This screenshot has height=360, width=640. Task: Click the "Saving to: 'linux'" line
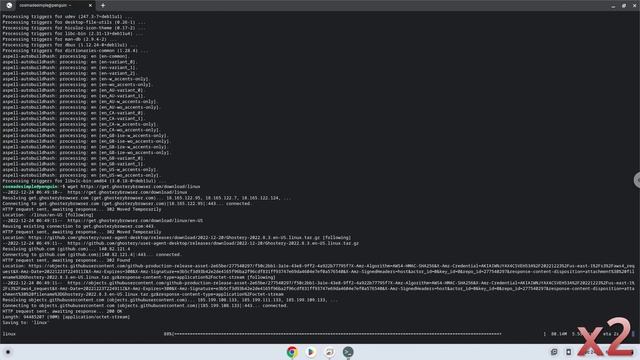pos(25,322)
